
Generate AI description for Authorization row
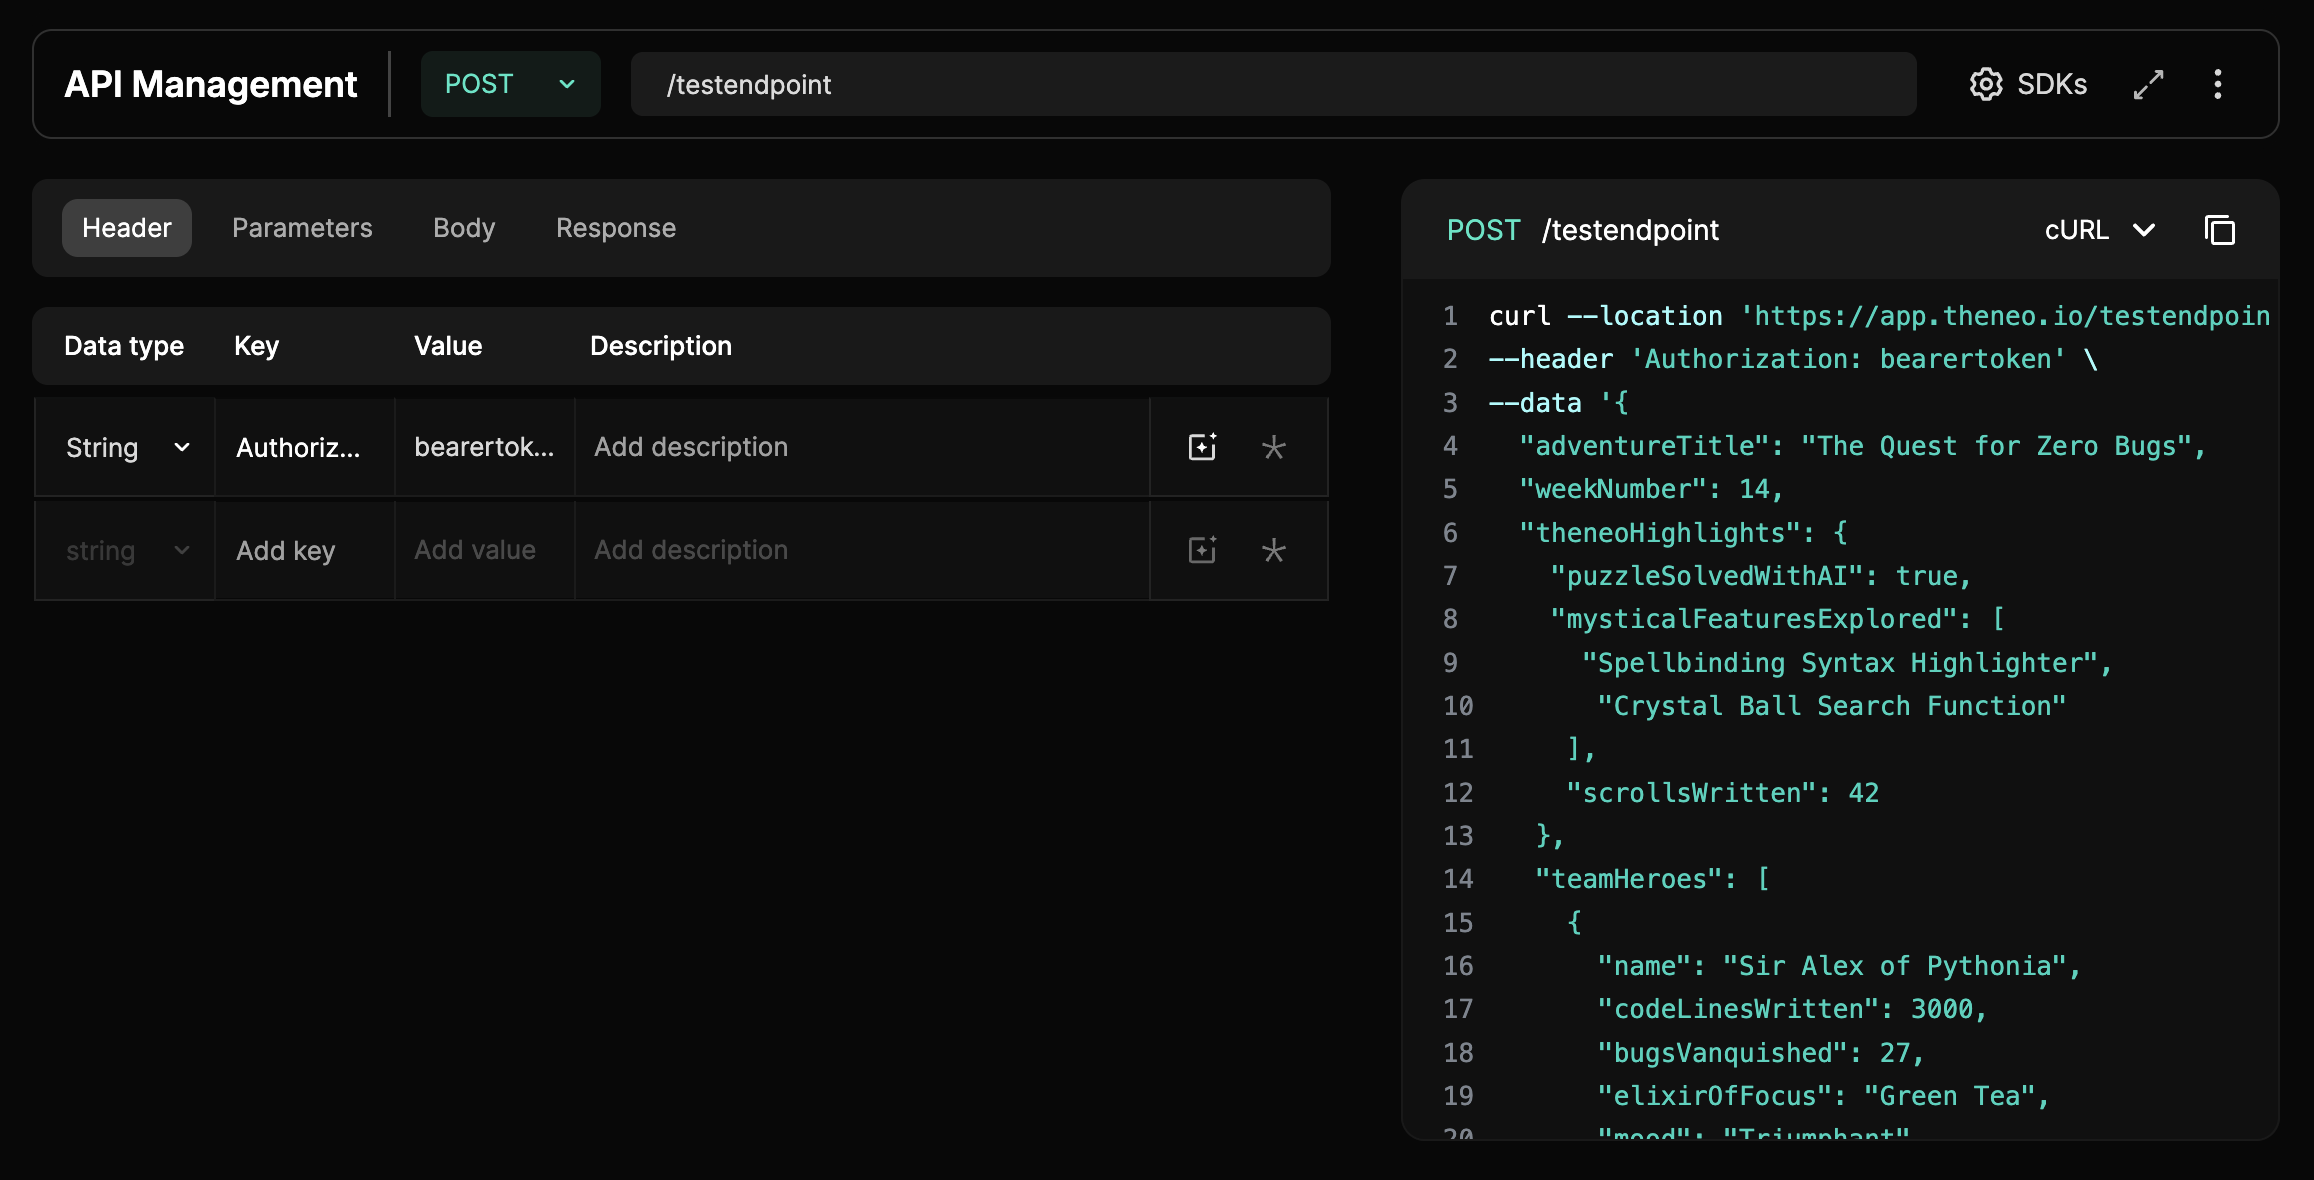click(1202, 447)
